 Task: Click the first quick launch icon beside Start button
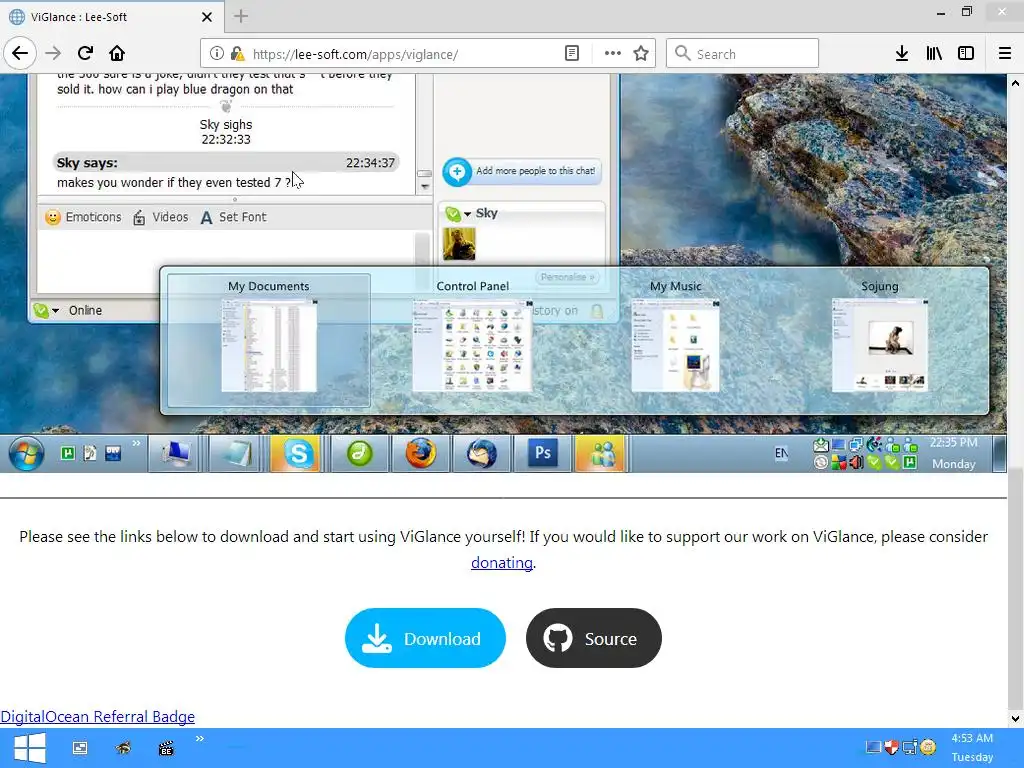(x=80, y=748)
